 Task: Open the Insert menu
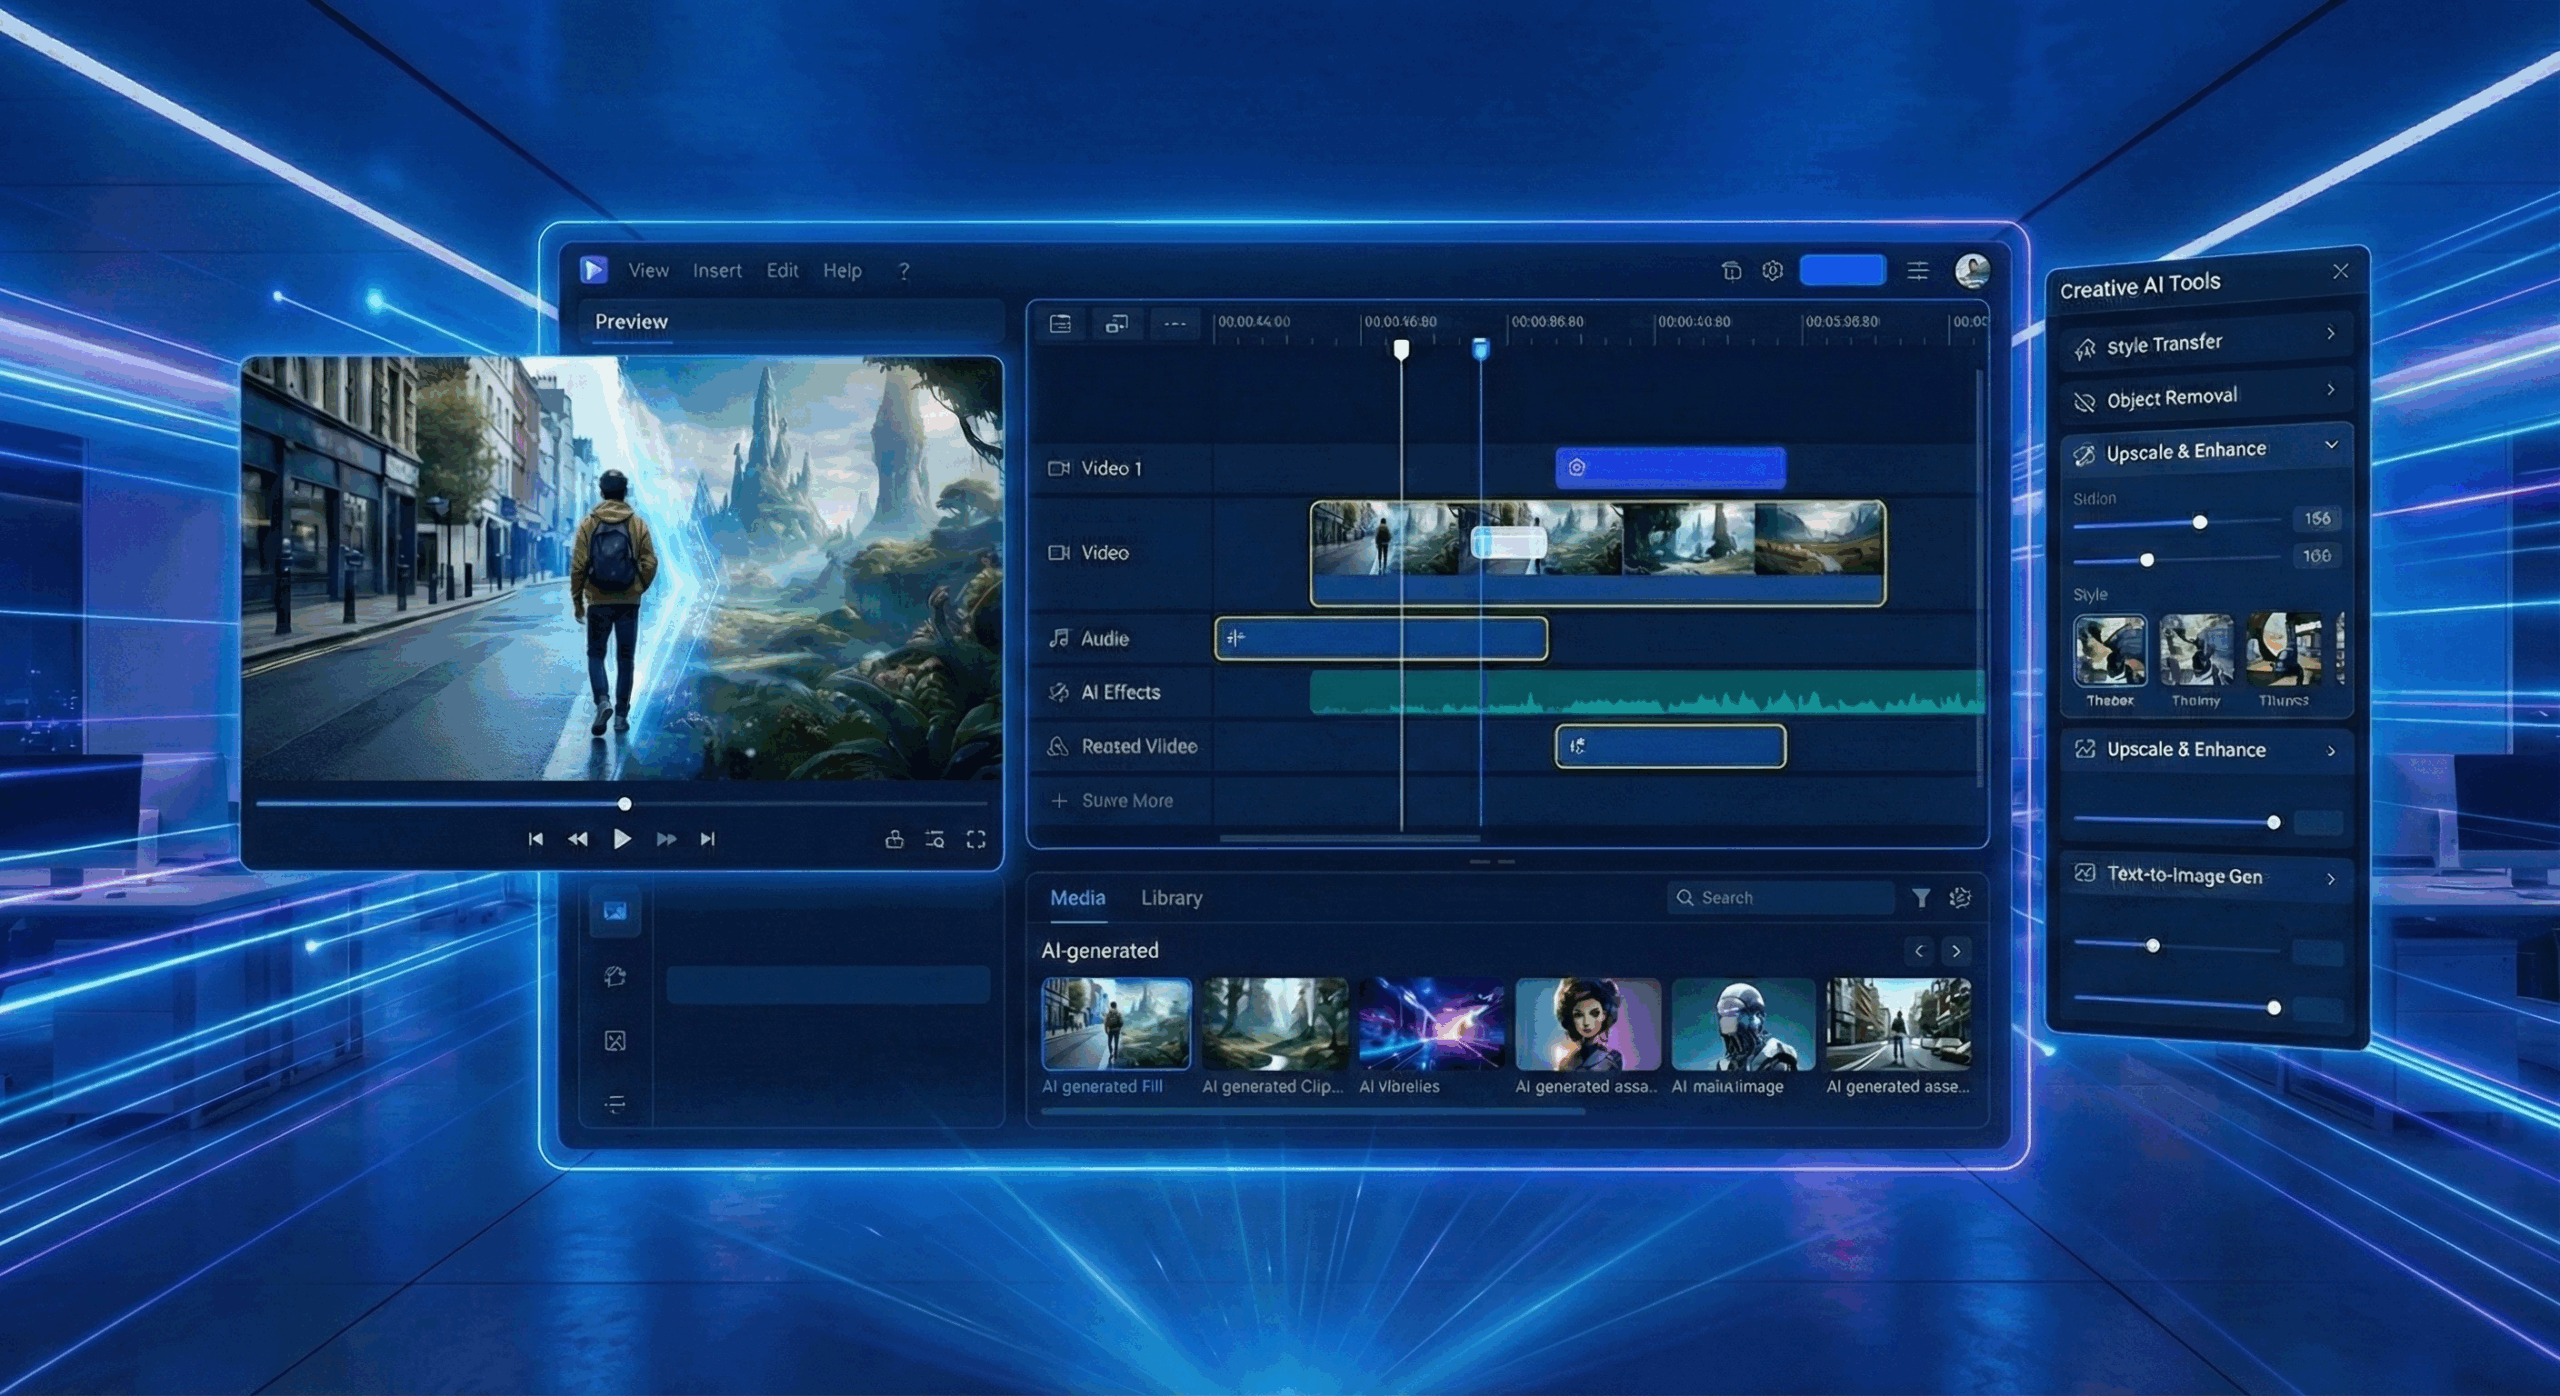(x=717, y=271)
